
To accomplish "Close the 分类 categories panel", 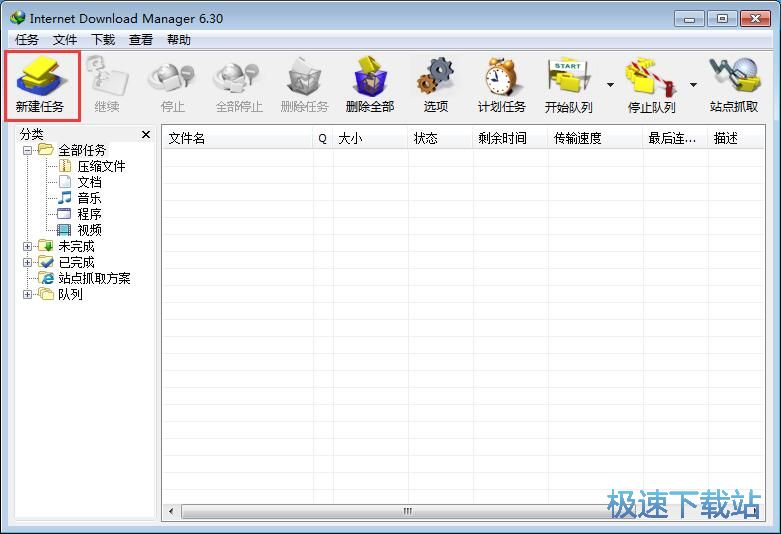I will (146, 134).
